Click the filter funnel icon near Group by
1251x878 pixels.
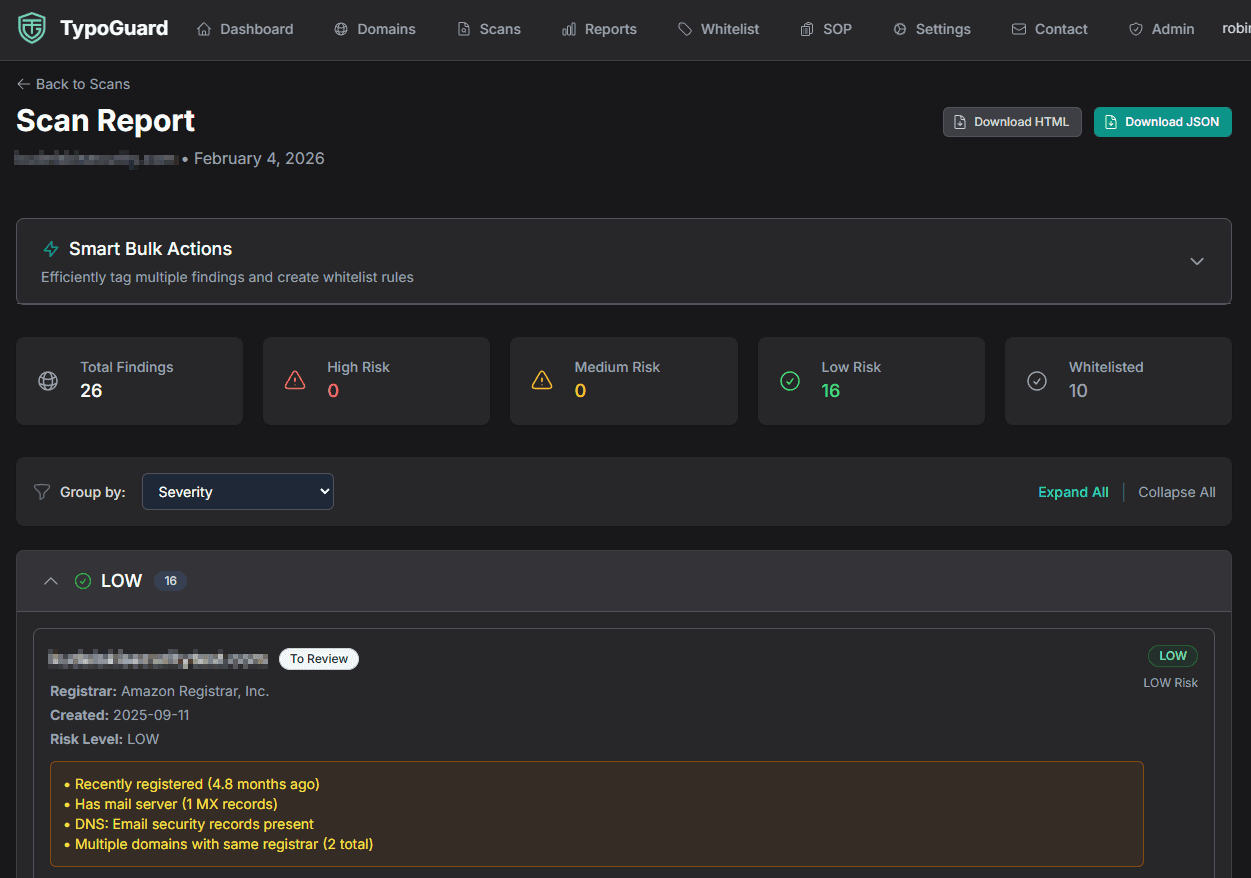(x=42, y=492)
